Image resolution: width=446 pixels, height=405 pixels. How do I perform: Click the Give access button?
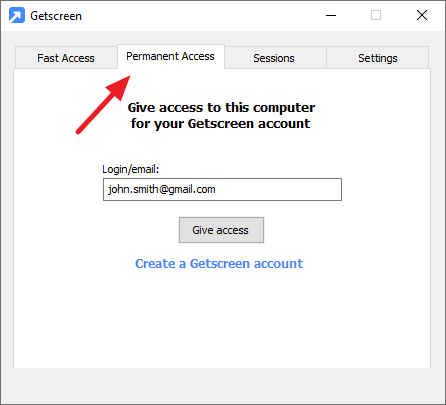coord(221,230)
